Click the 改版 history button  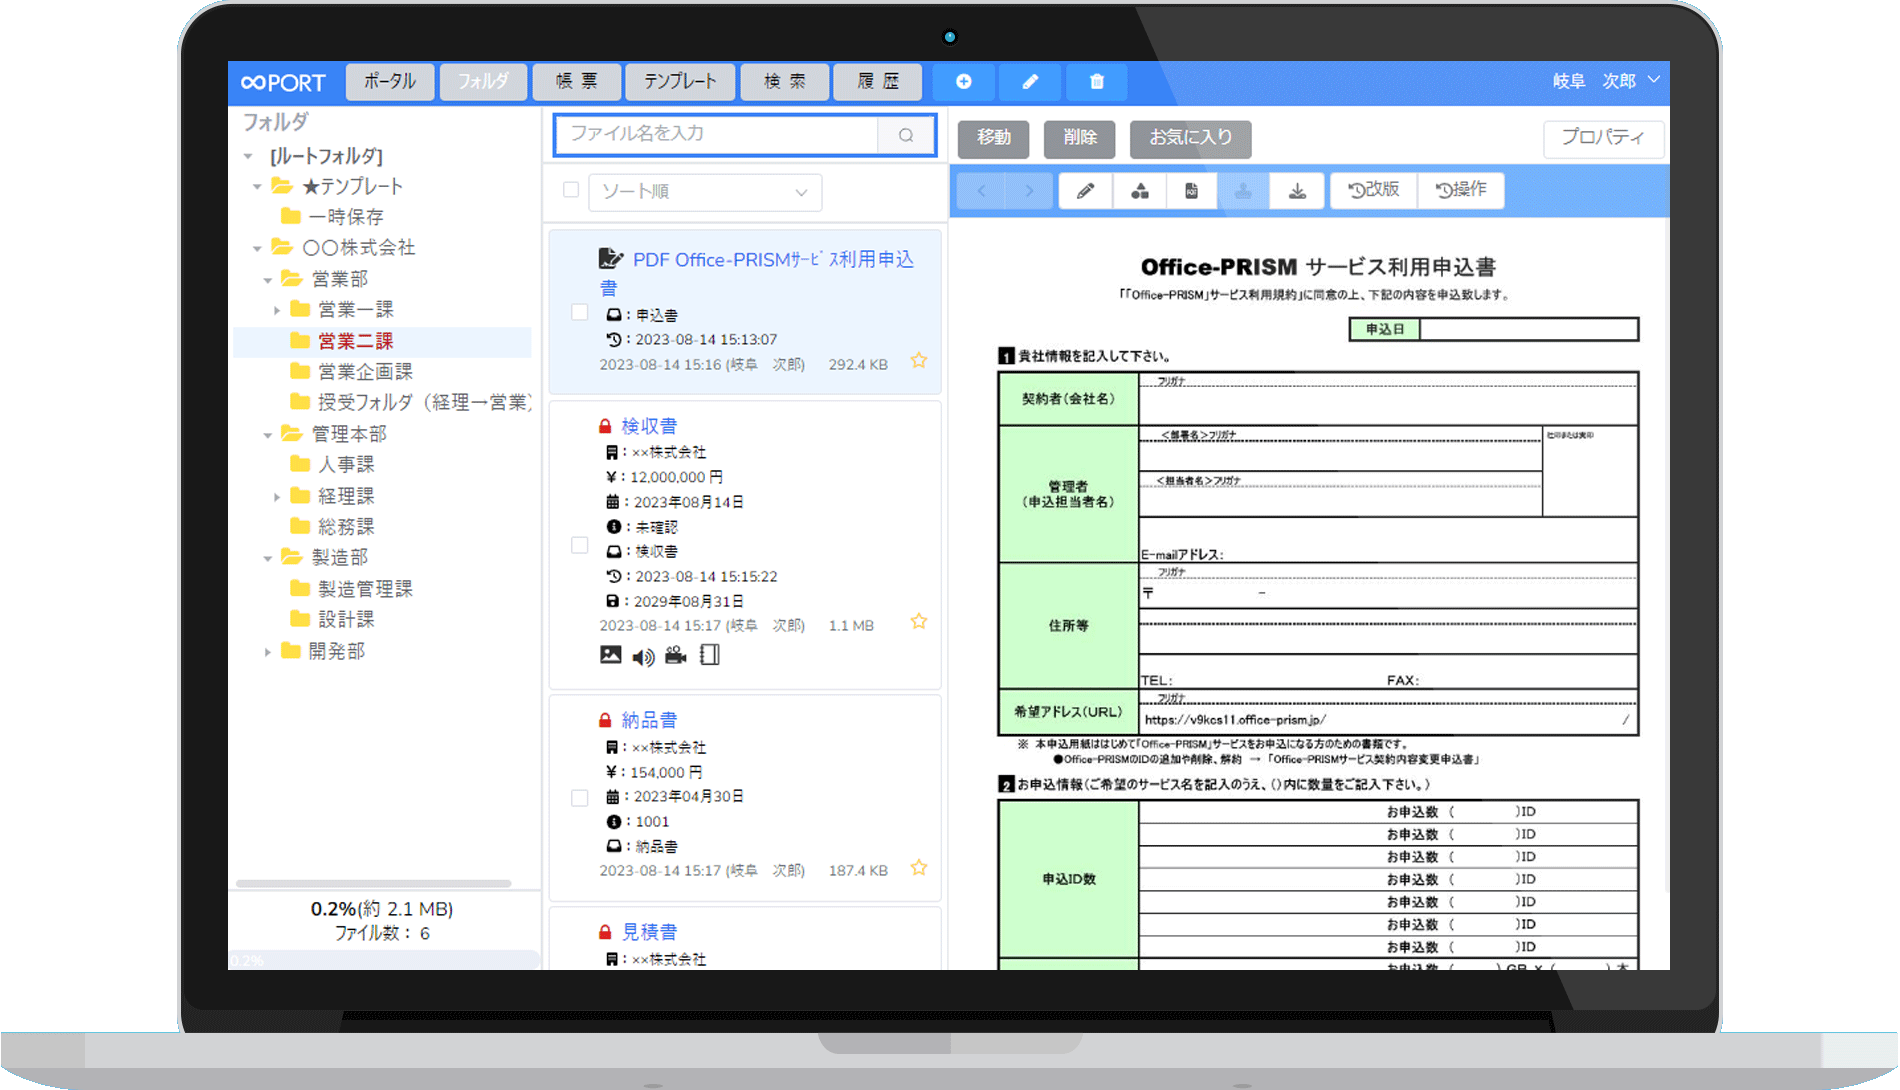pos(1373,190)
